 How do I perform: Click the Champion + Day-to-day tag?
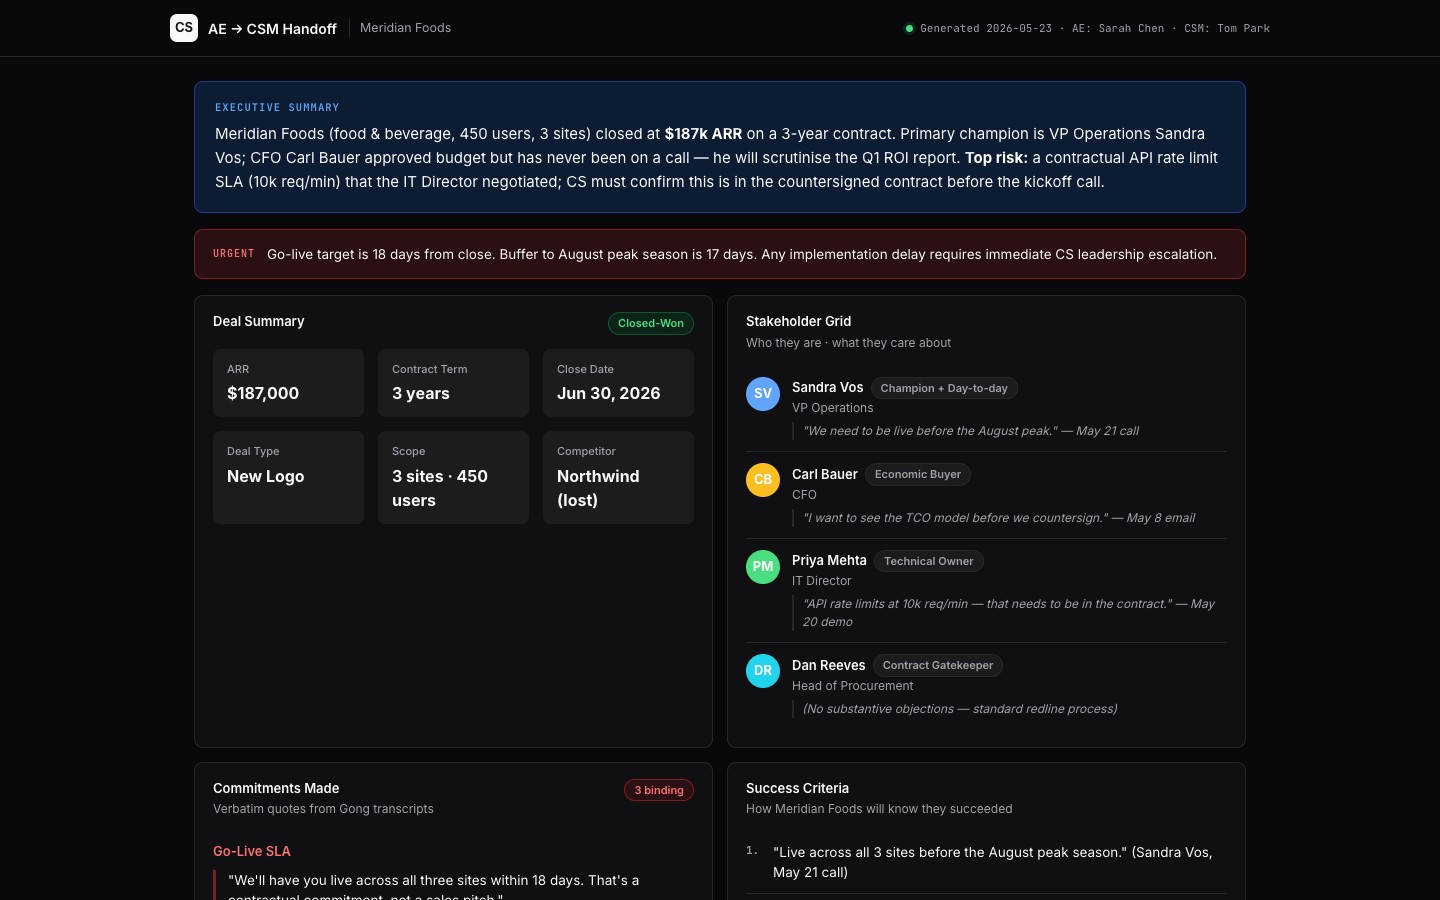click(944, 388)
